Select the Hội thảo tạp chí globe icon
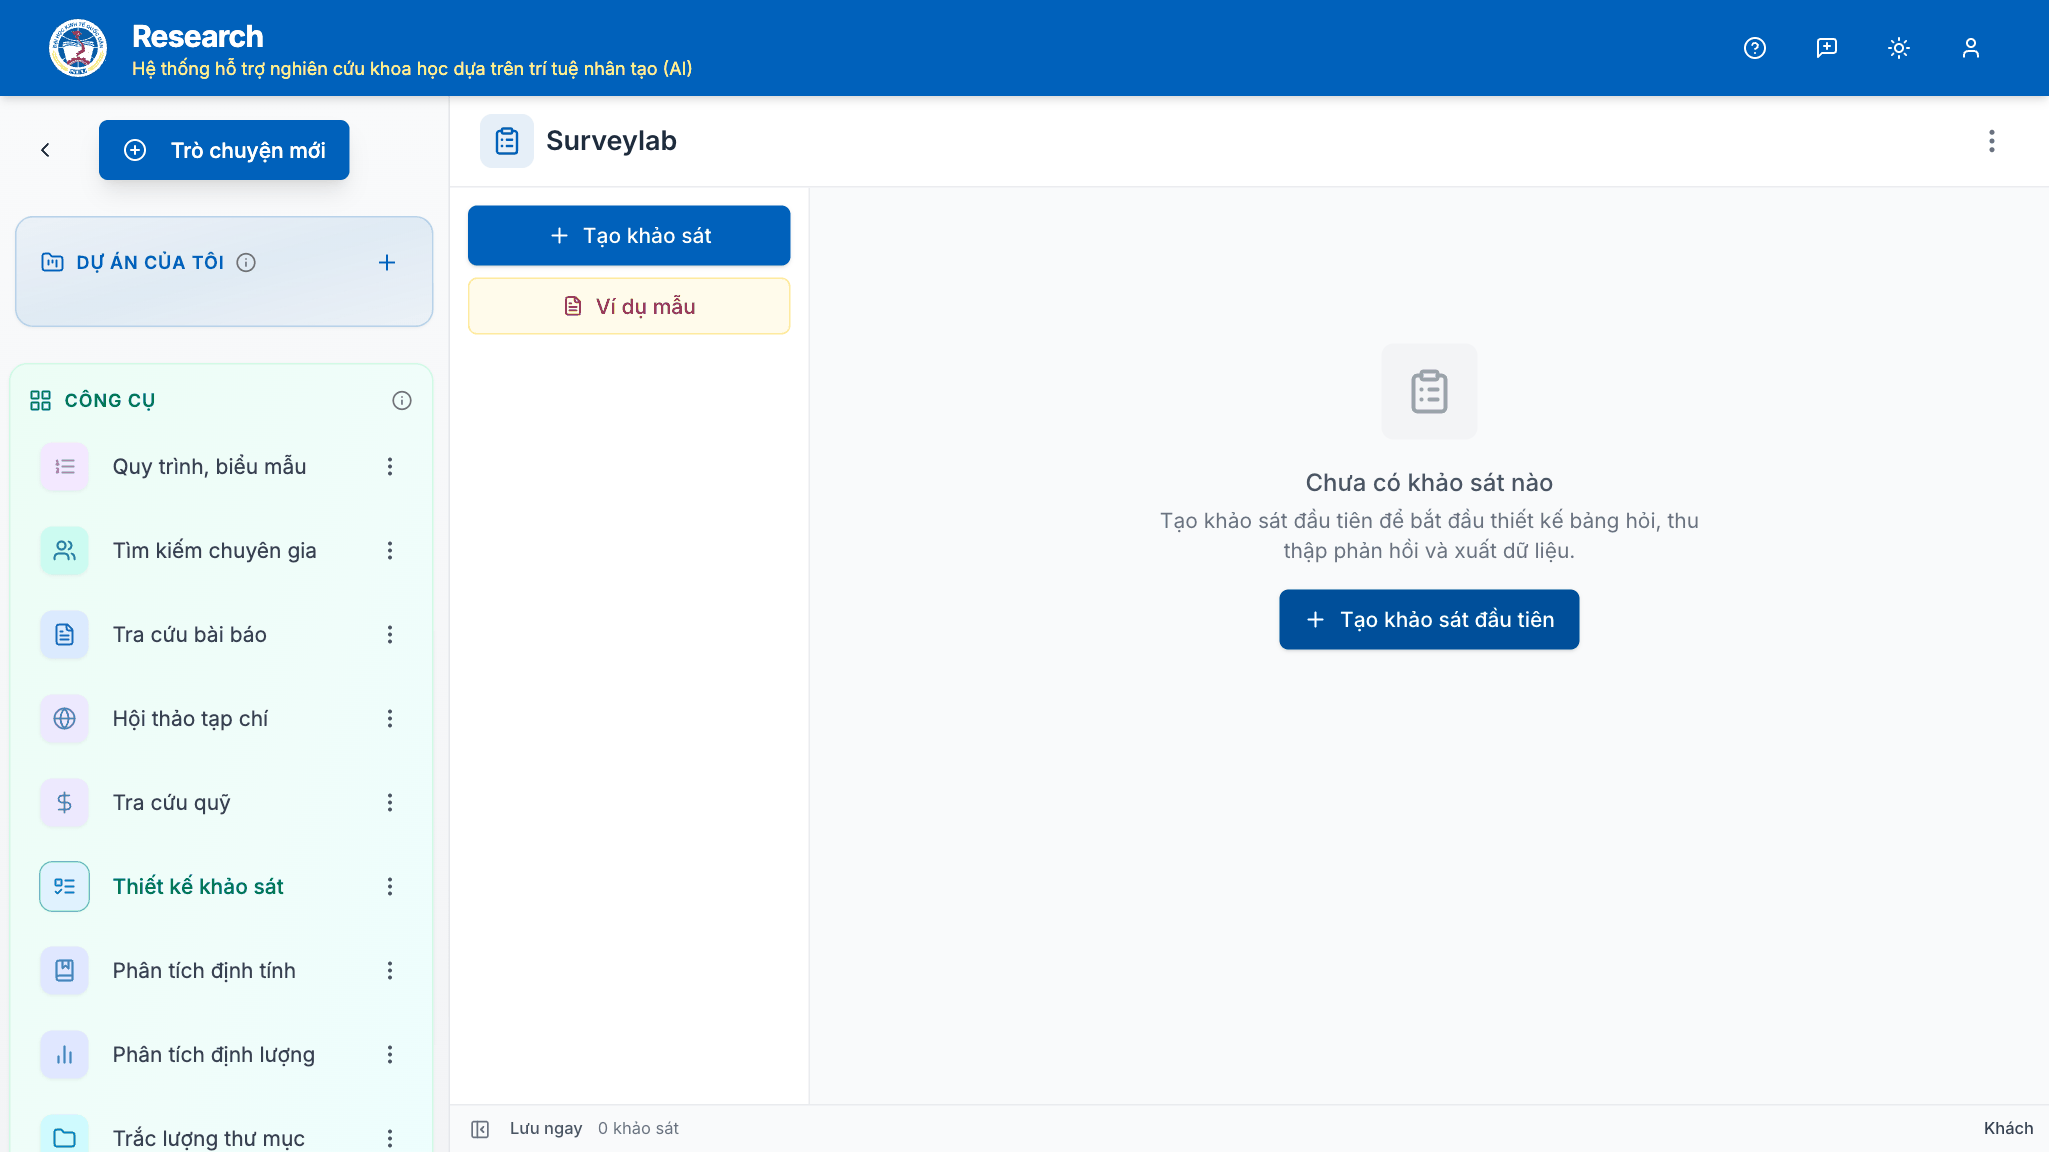2049x1152 pixels. pyautogui.click(x=65, y=719)
